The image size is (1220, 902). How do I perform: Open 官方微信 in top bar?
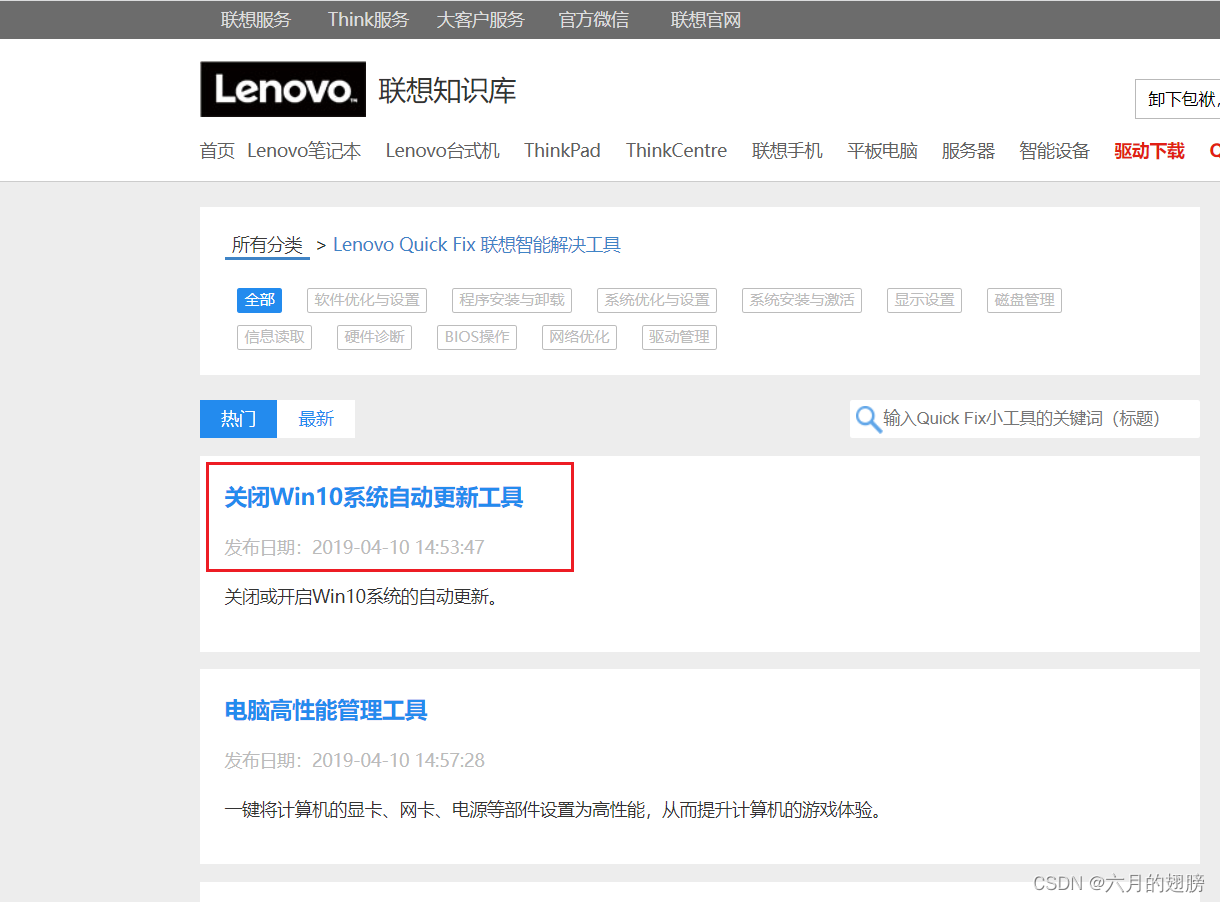point(594,20)
